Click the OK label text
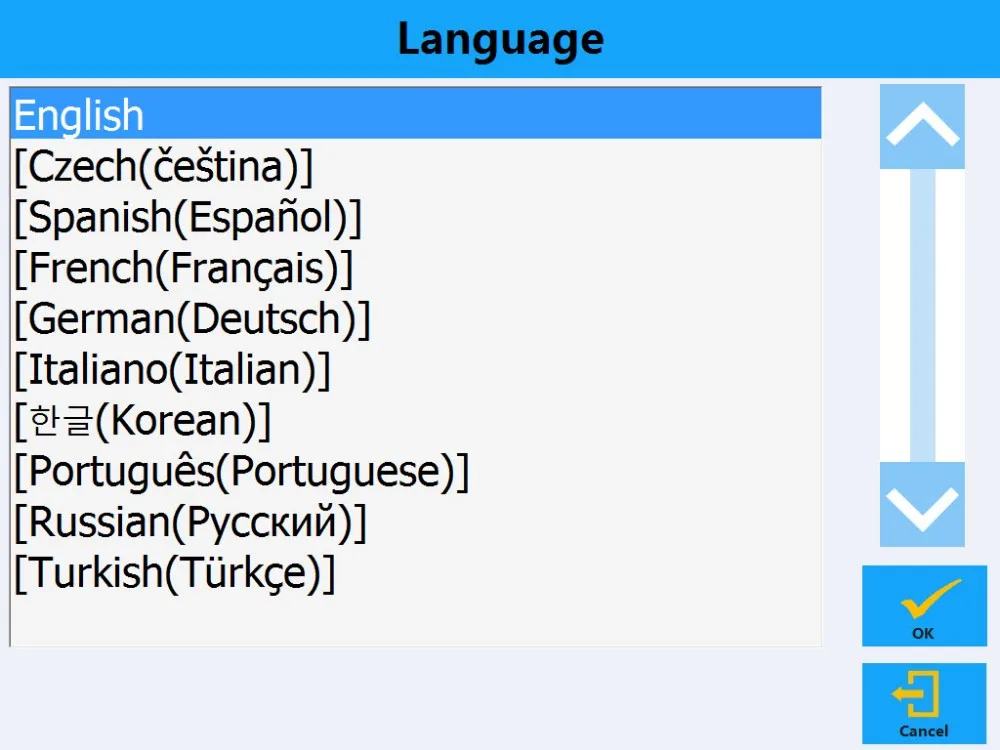The width and height of the screenshot is (1000, 750). coord(923,633)
